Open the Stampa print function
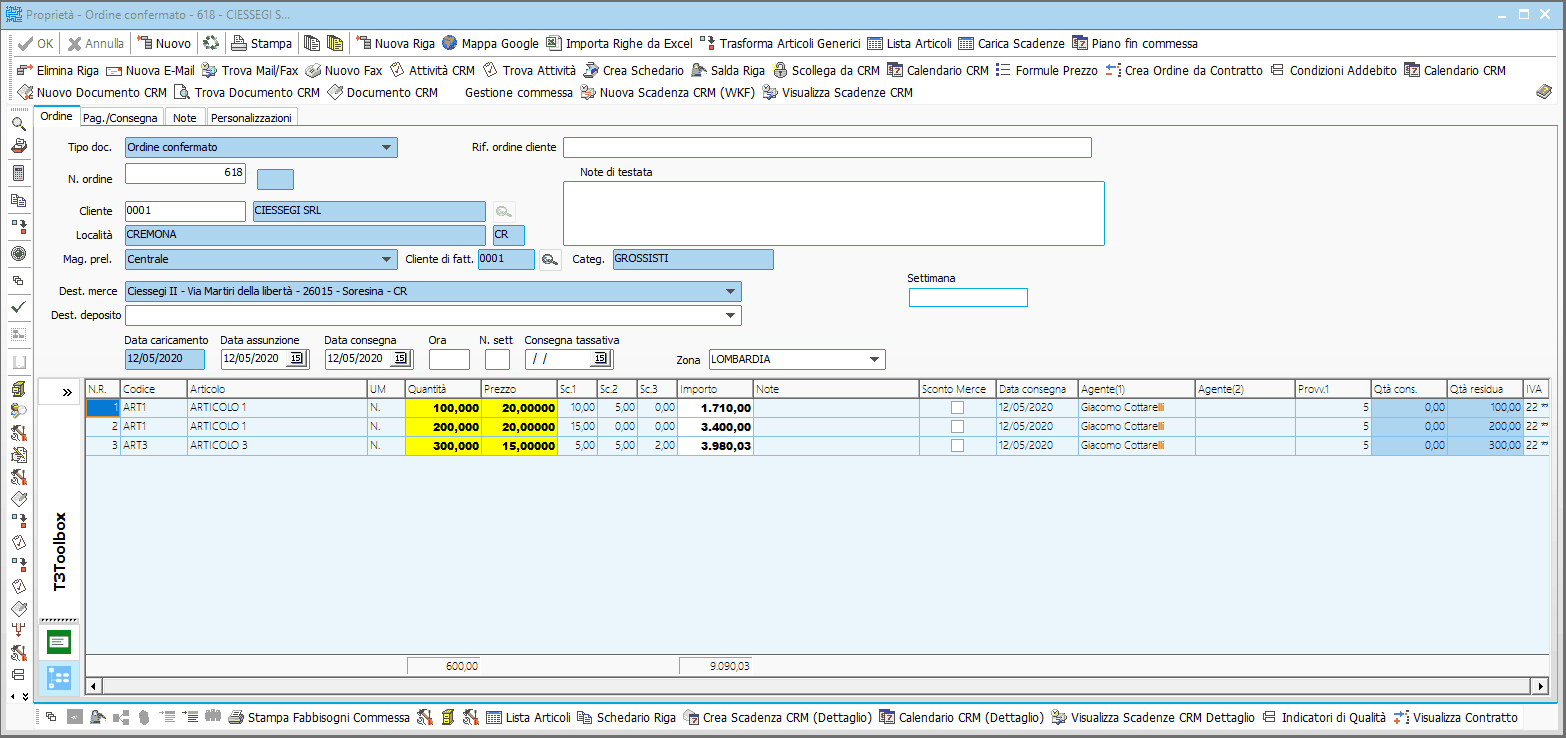1566x738 pixels. (x=262, y=44)
